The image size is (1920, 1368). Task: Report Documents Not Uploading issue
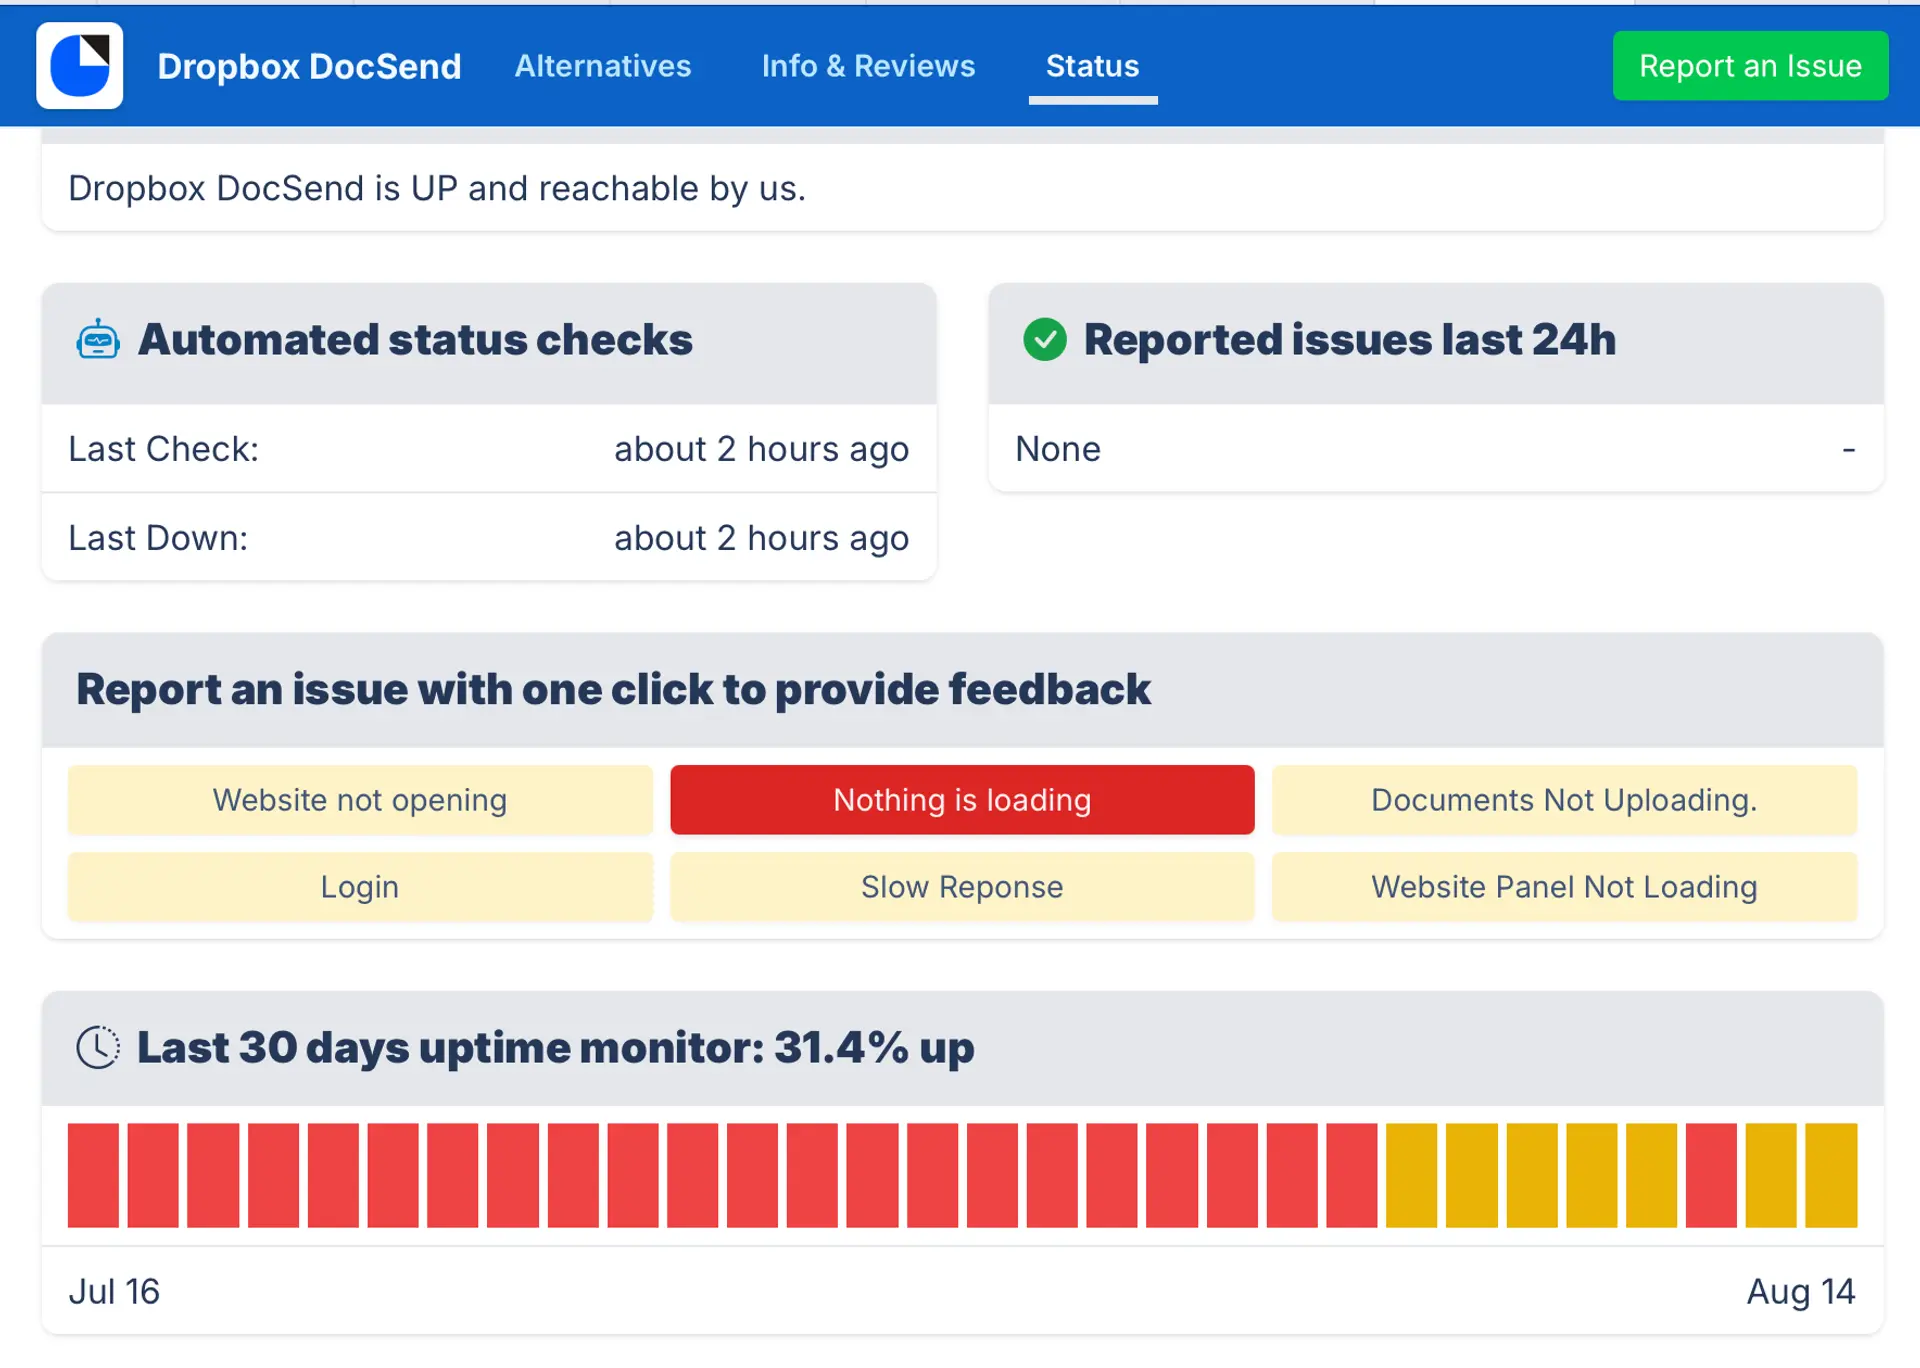tap(1564, 800)
